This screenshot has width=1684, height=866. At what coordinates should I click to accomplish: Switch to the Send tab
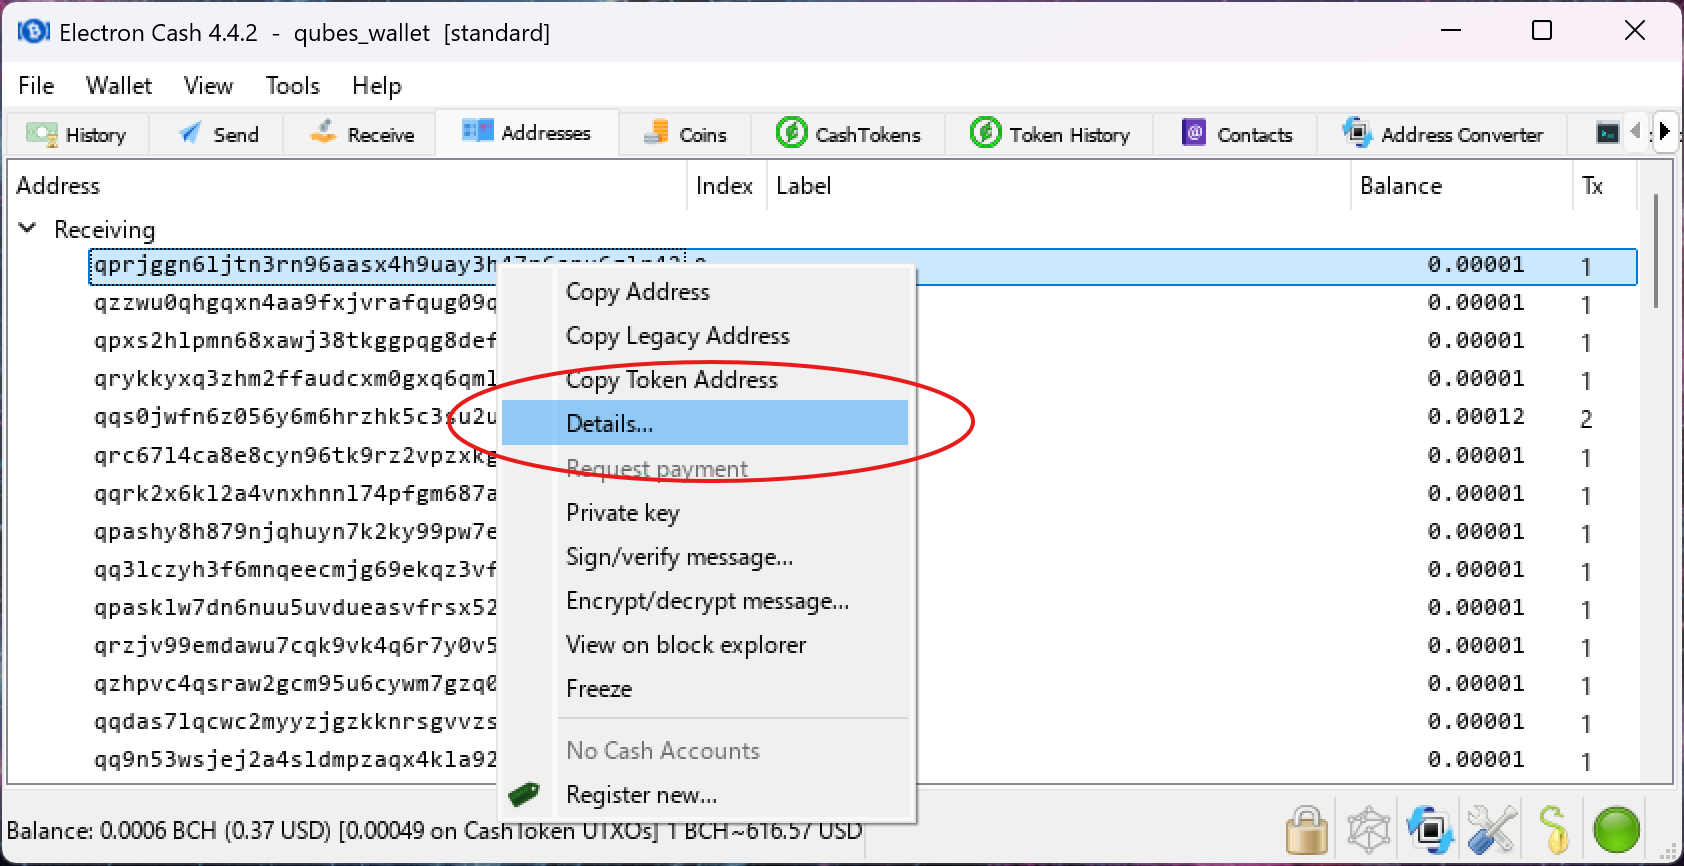[x=216, y=134]
